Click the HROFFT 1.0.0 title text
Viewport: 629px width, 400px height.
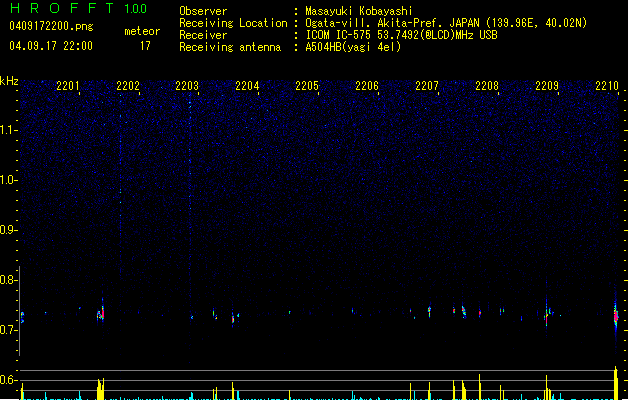coord(78,8)
